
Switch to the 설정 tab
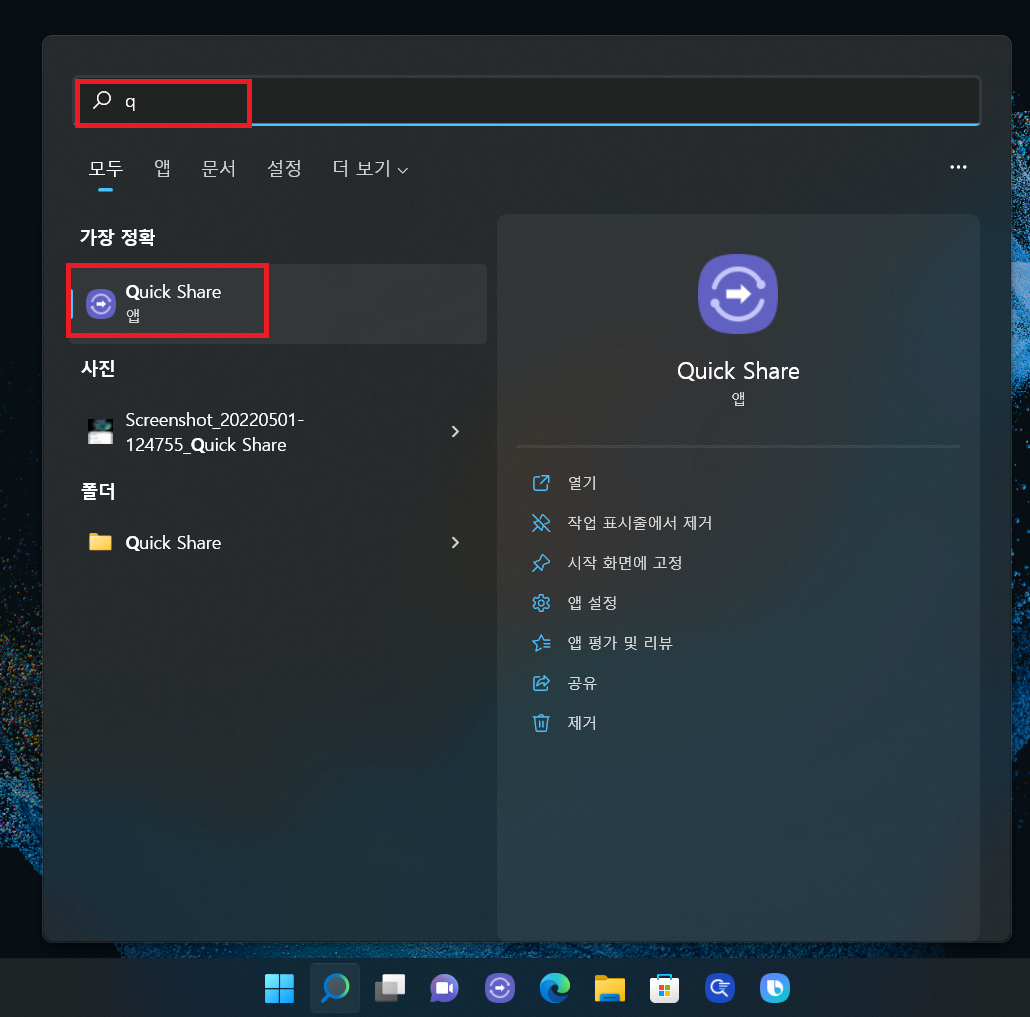284,168
